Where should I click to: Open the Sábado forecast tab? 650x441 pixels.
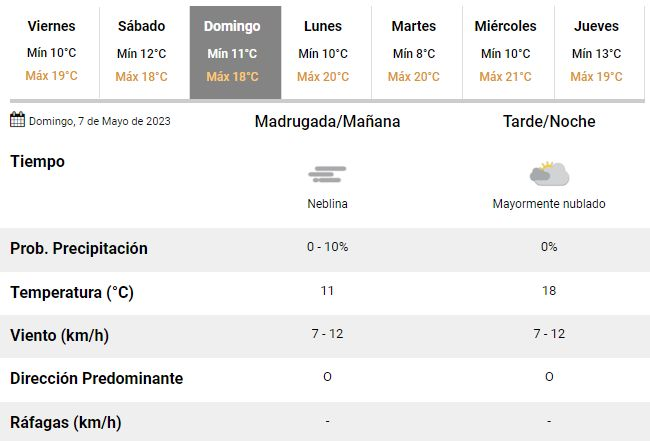coord(141,51)
